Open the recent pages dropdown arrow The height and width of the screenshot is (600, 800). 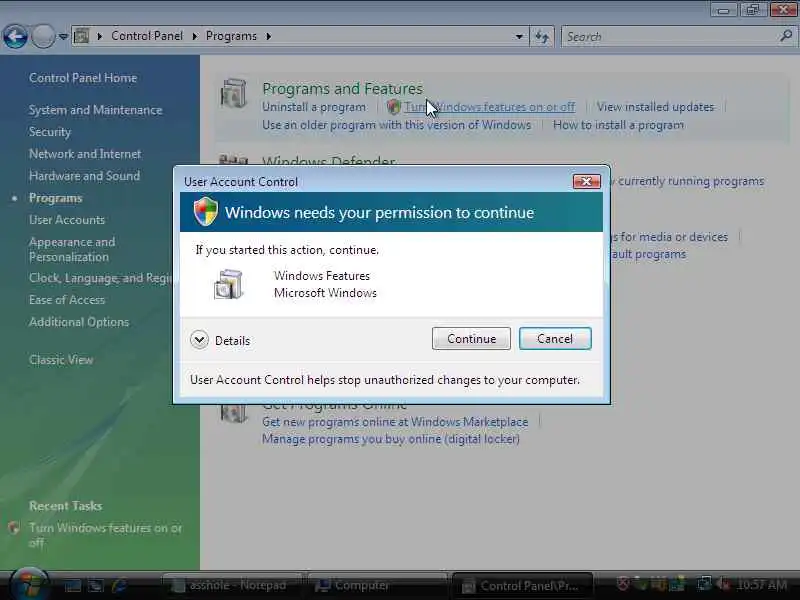point(63,37)
